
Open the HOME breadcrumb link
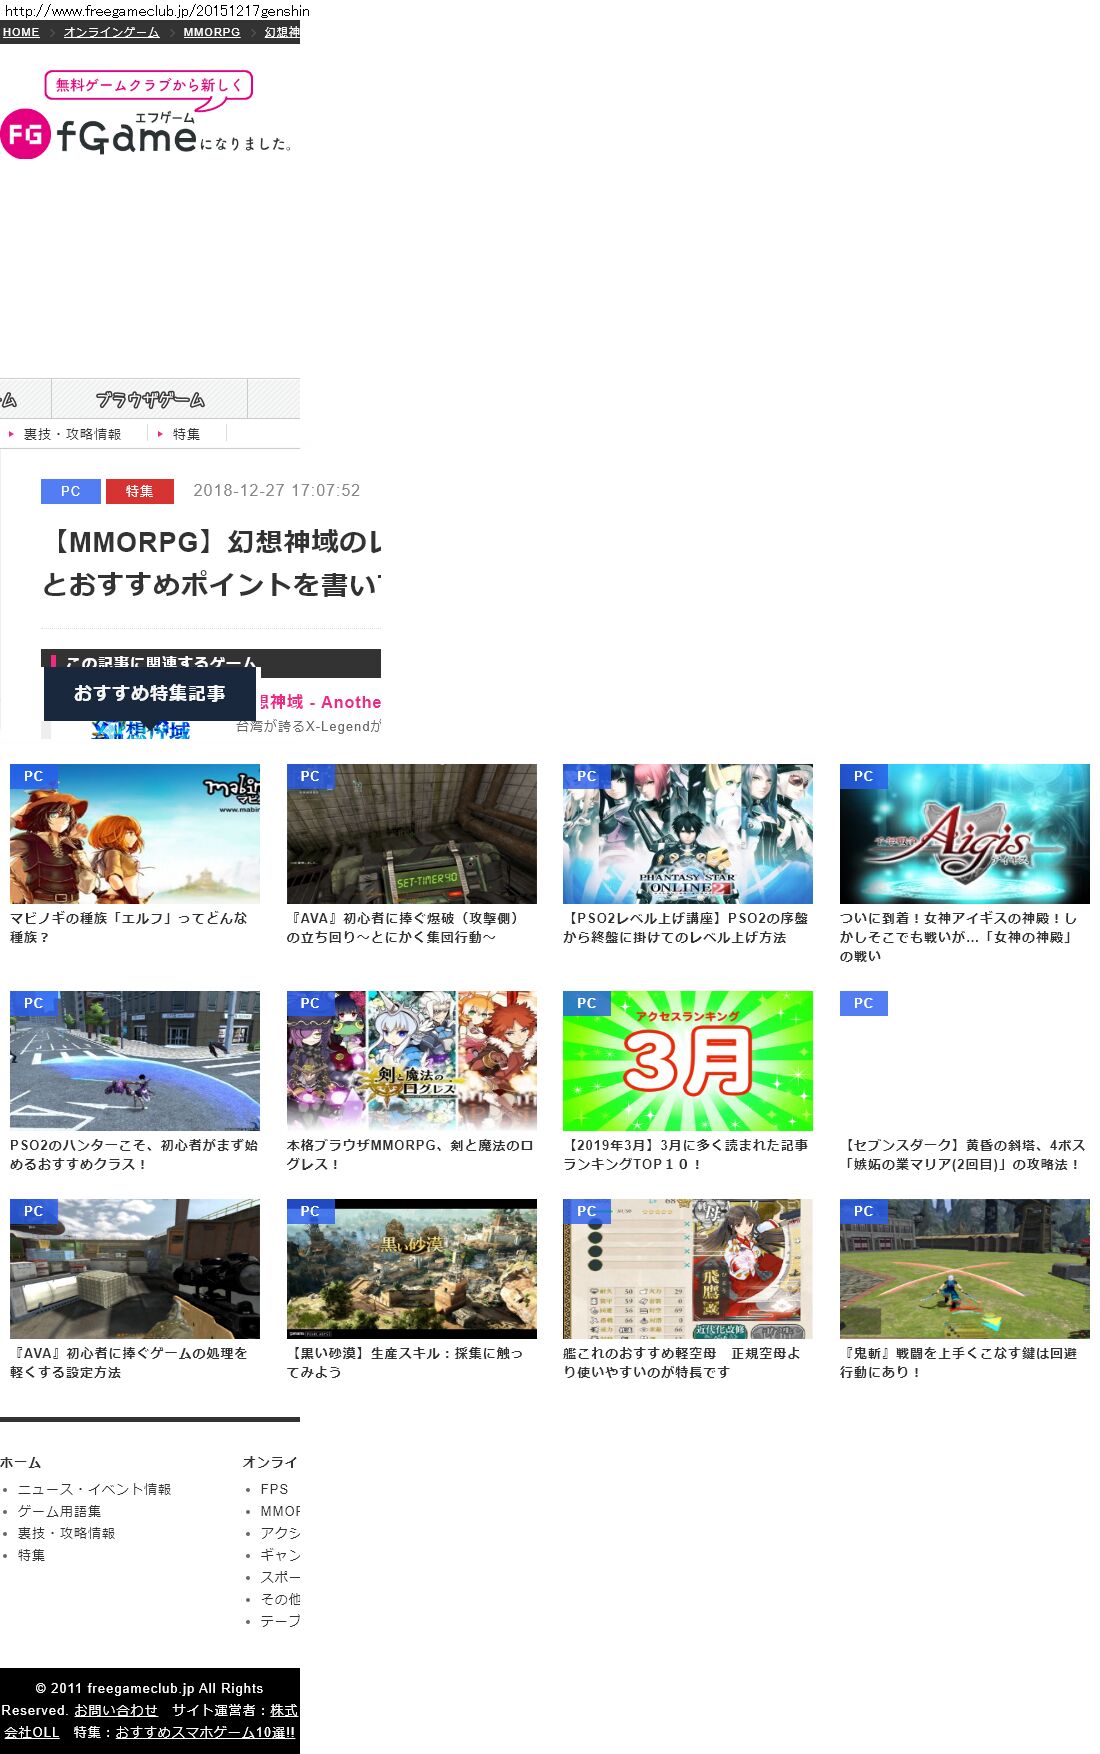[21, 32]
